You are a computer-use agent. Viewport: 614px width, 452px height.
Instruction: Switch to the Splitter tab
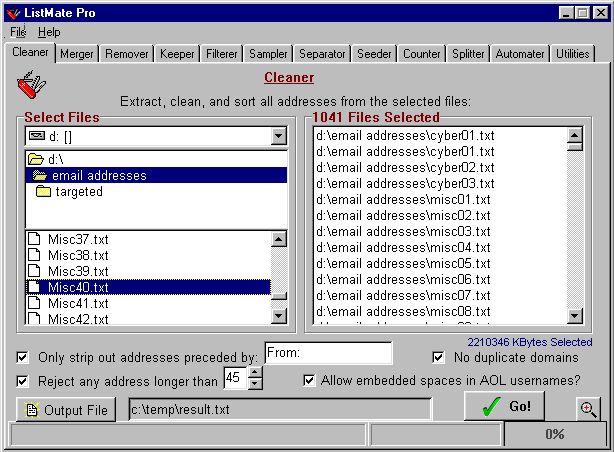(468, 54)
